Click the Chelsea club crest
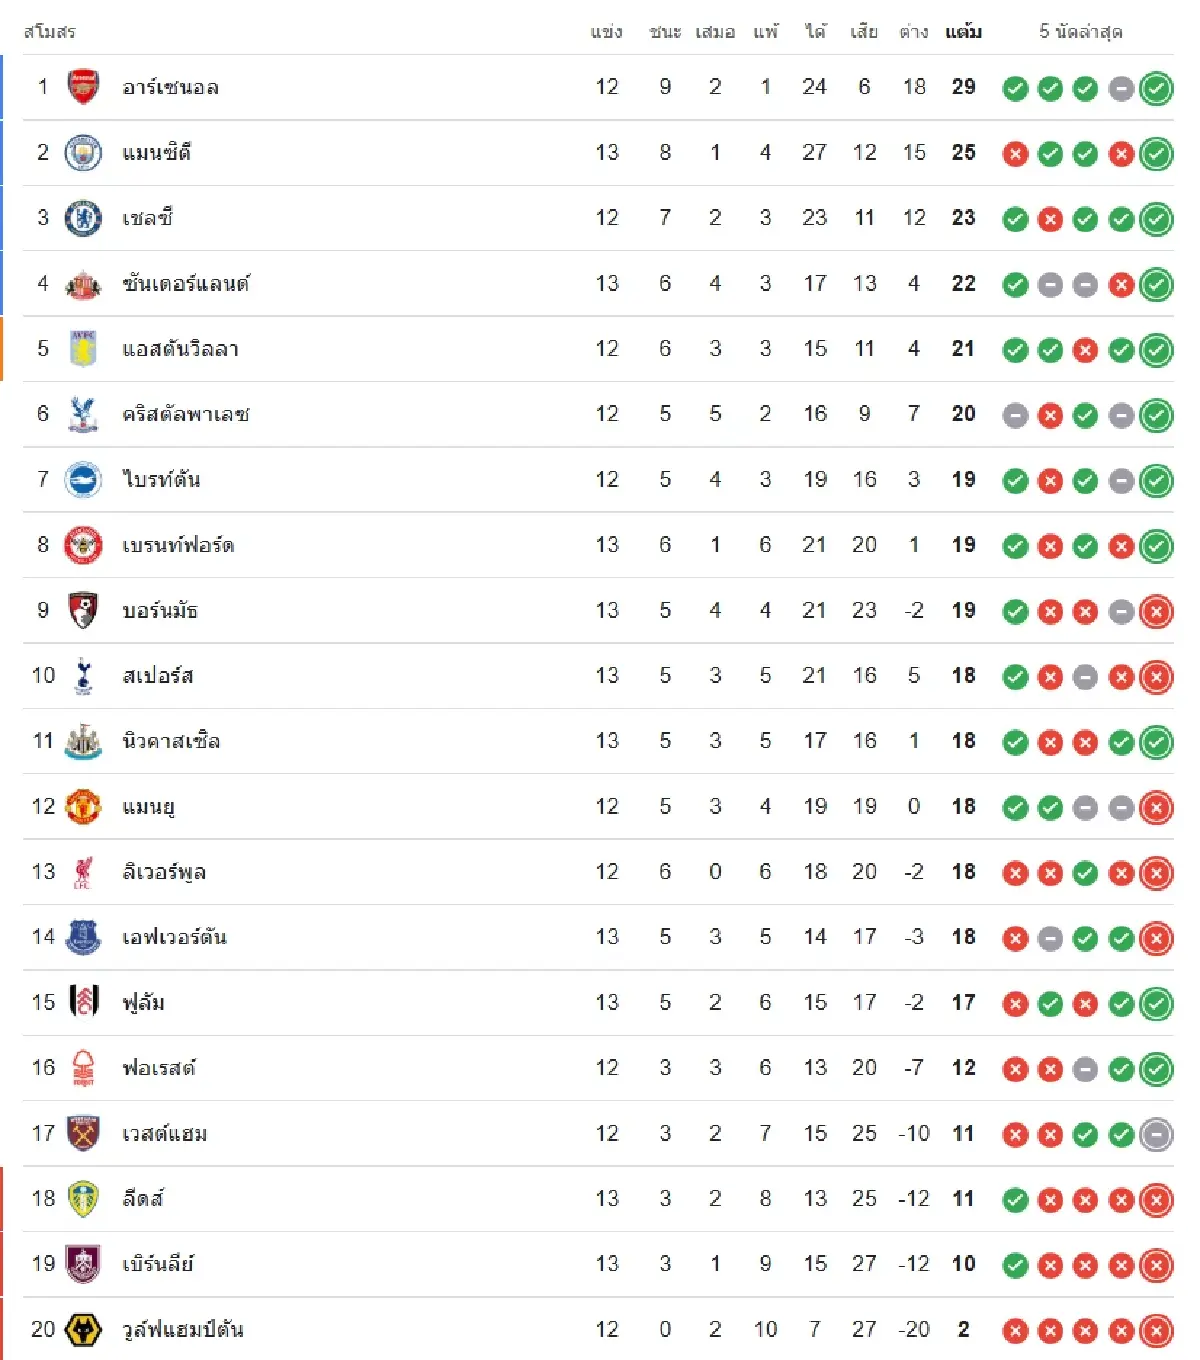The image size is (1200, 1360). tap(83, 218)
